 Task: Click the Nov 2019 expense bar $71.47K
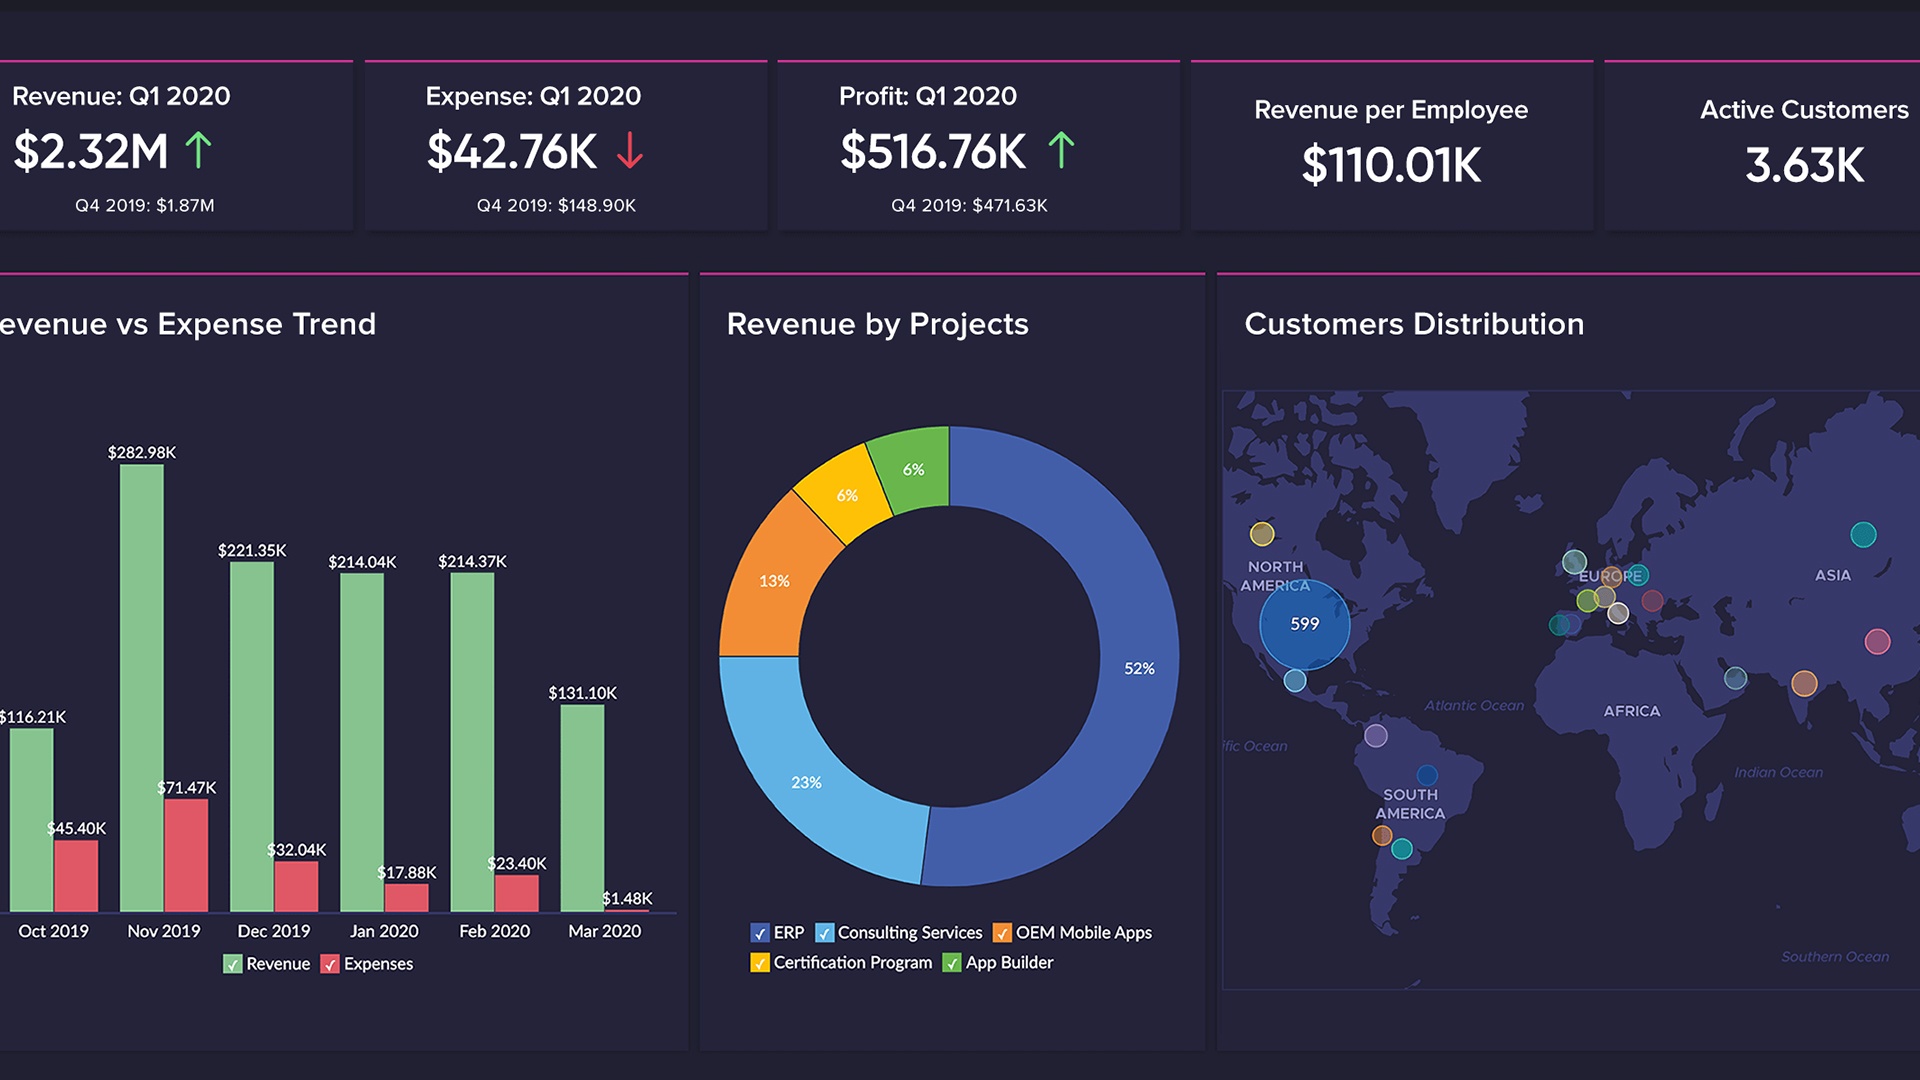coord(186,856)
